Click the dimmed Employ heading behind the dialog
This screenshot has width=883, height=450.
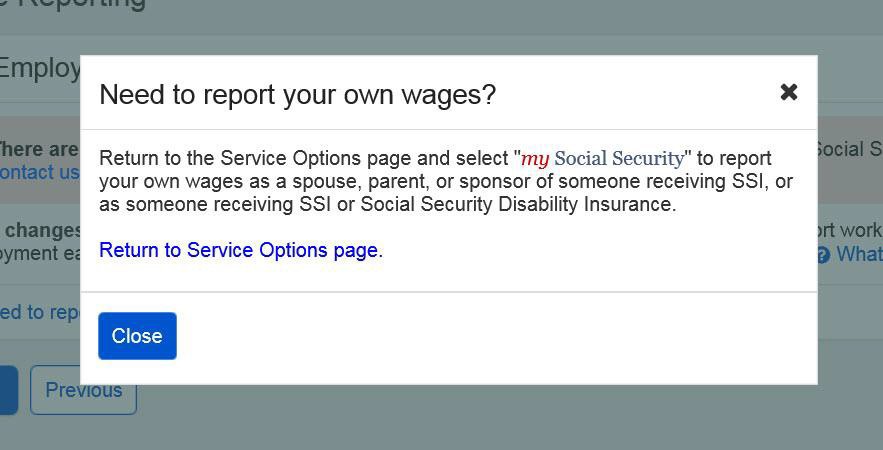click(40, 68)
